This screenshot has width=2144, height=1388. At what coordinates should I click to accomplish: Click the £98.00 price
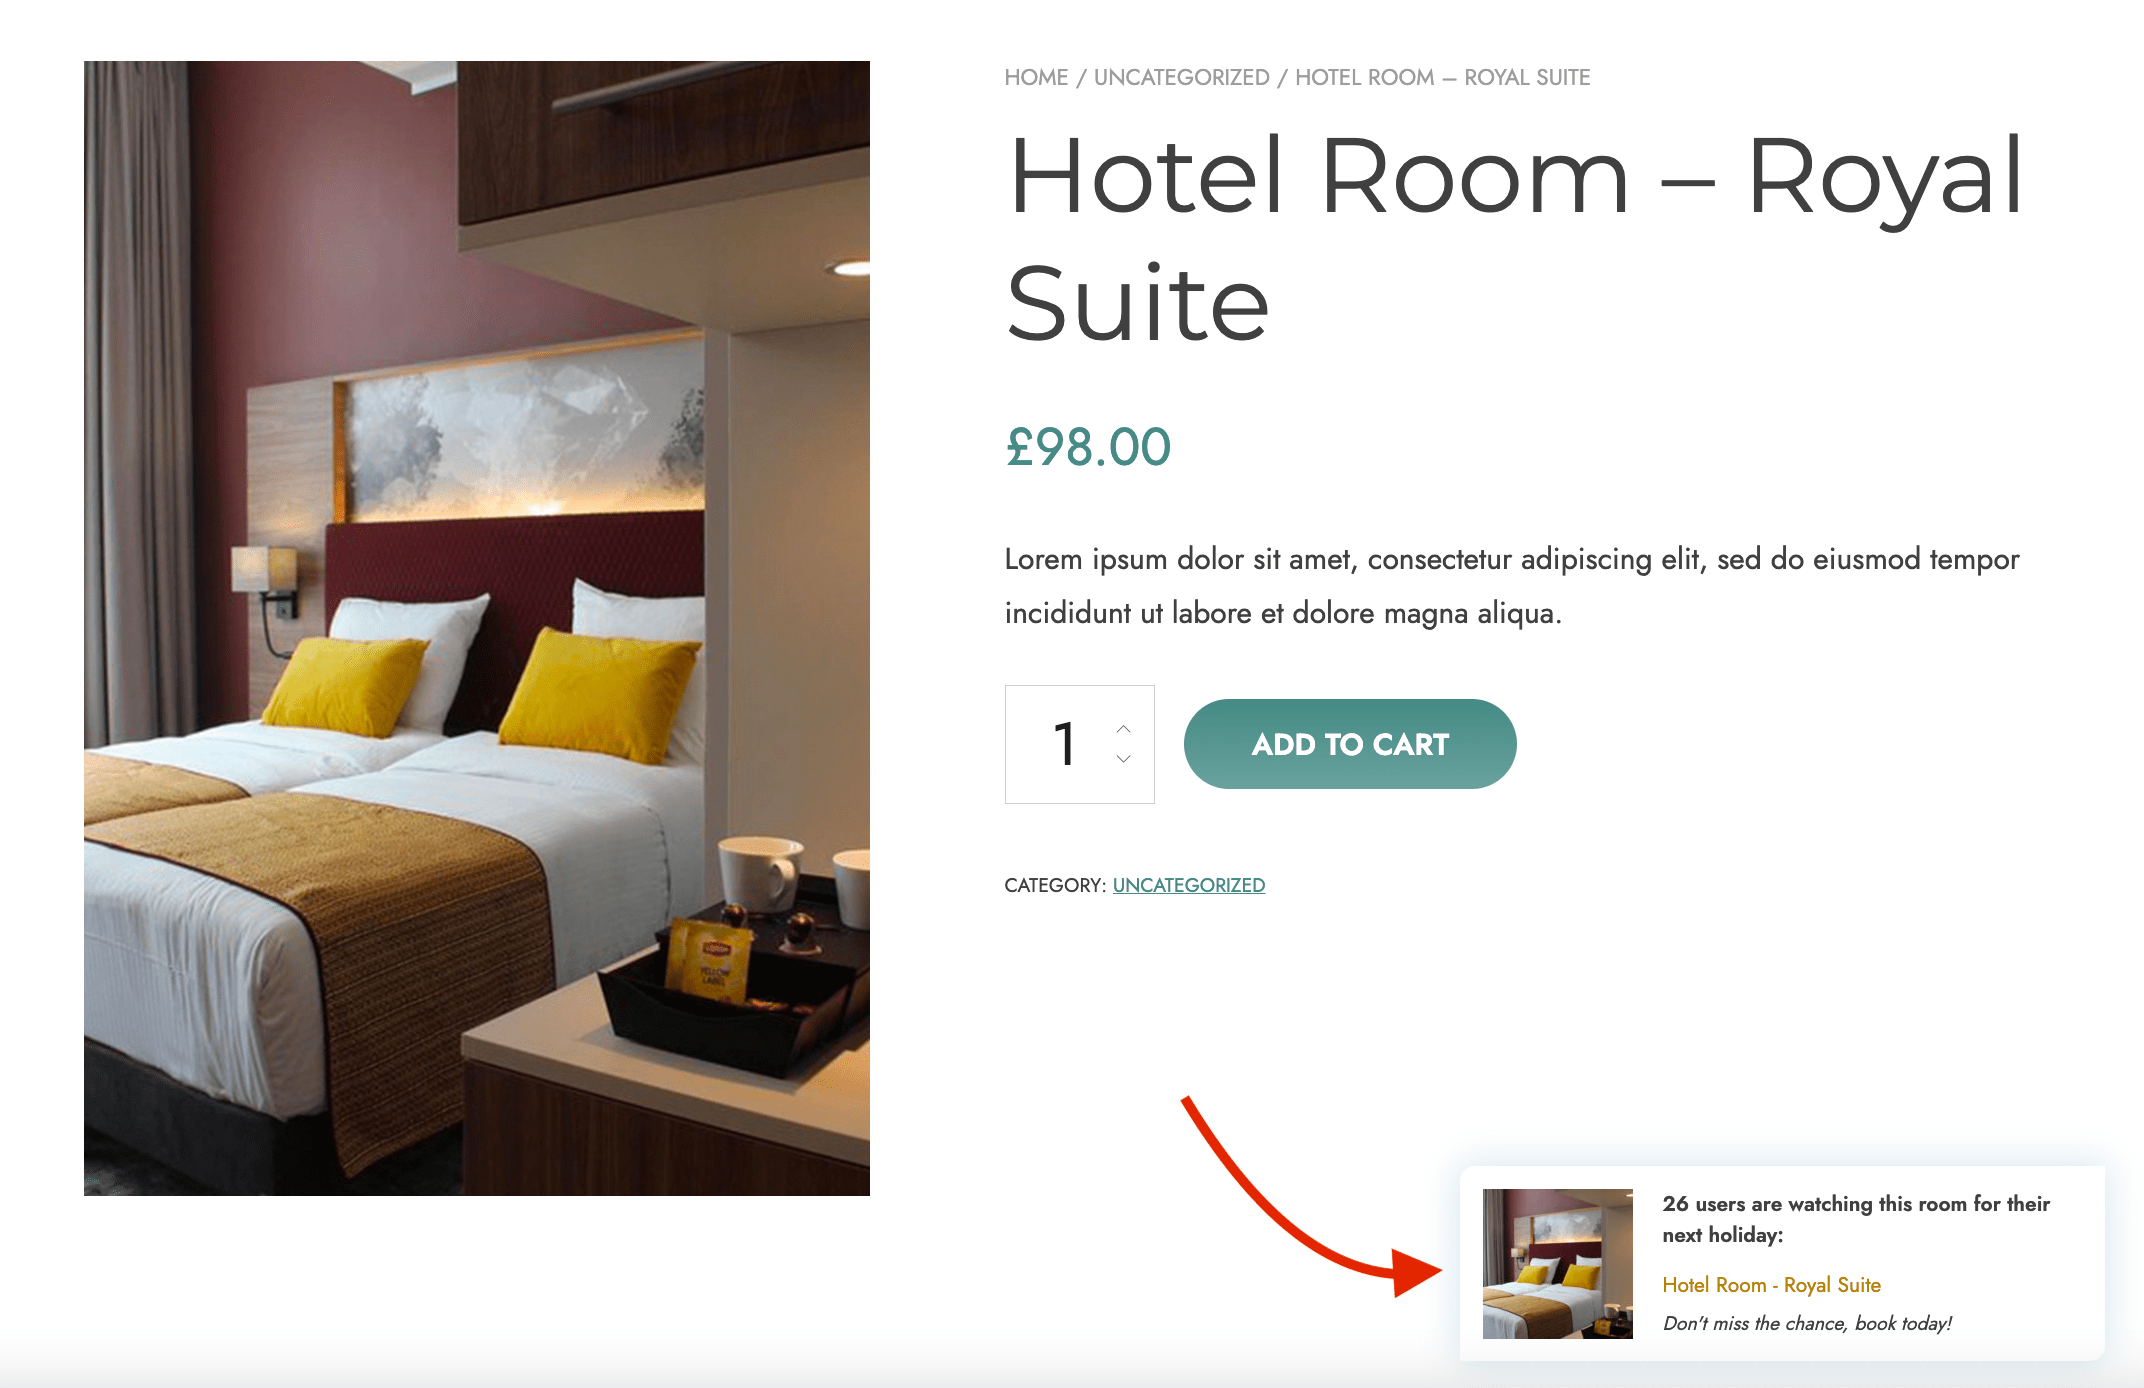pos(1088,447)
